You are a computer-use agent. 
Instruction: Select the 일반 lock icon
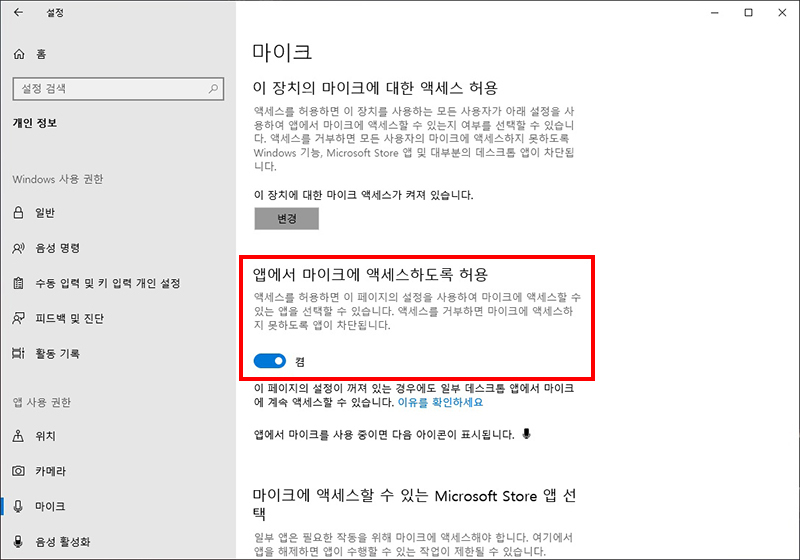(18, 213)
